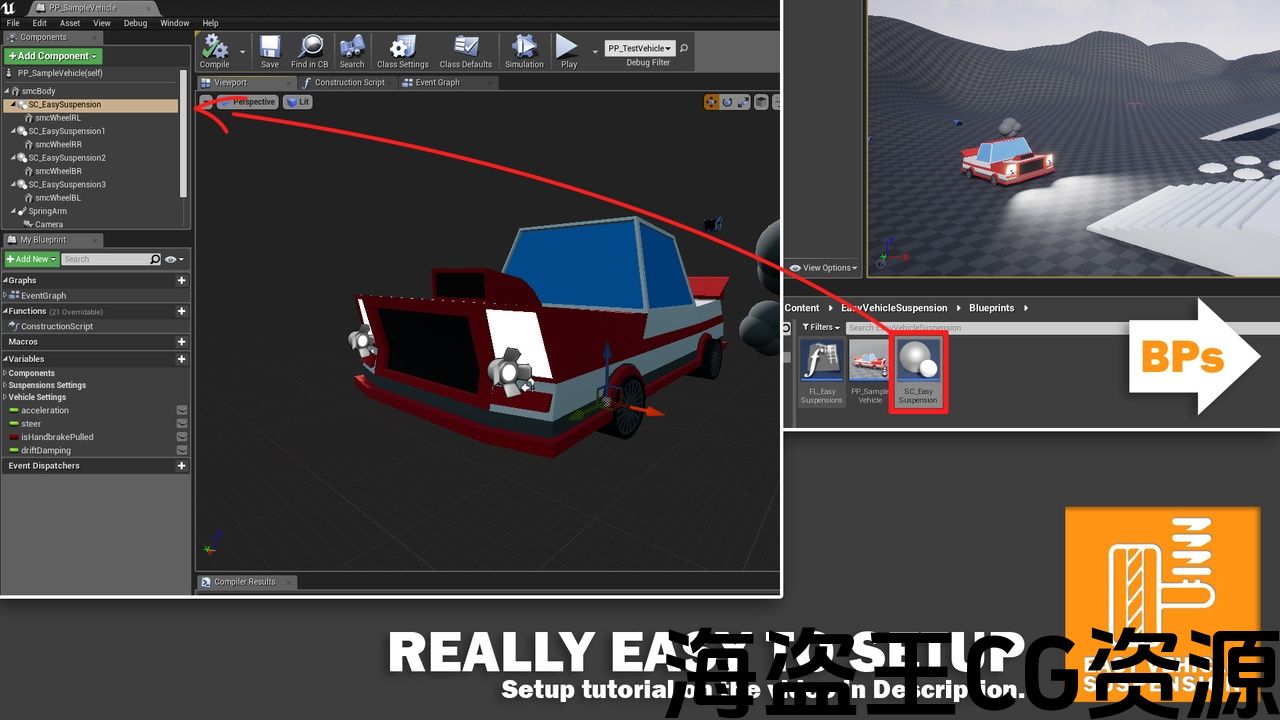Toggle visibility of acceleration variable

click(182, 410)
